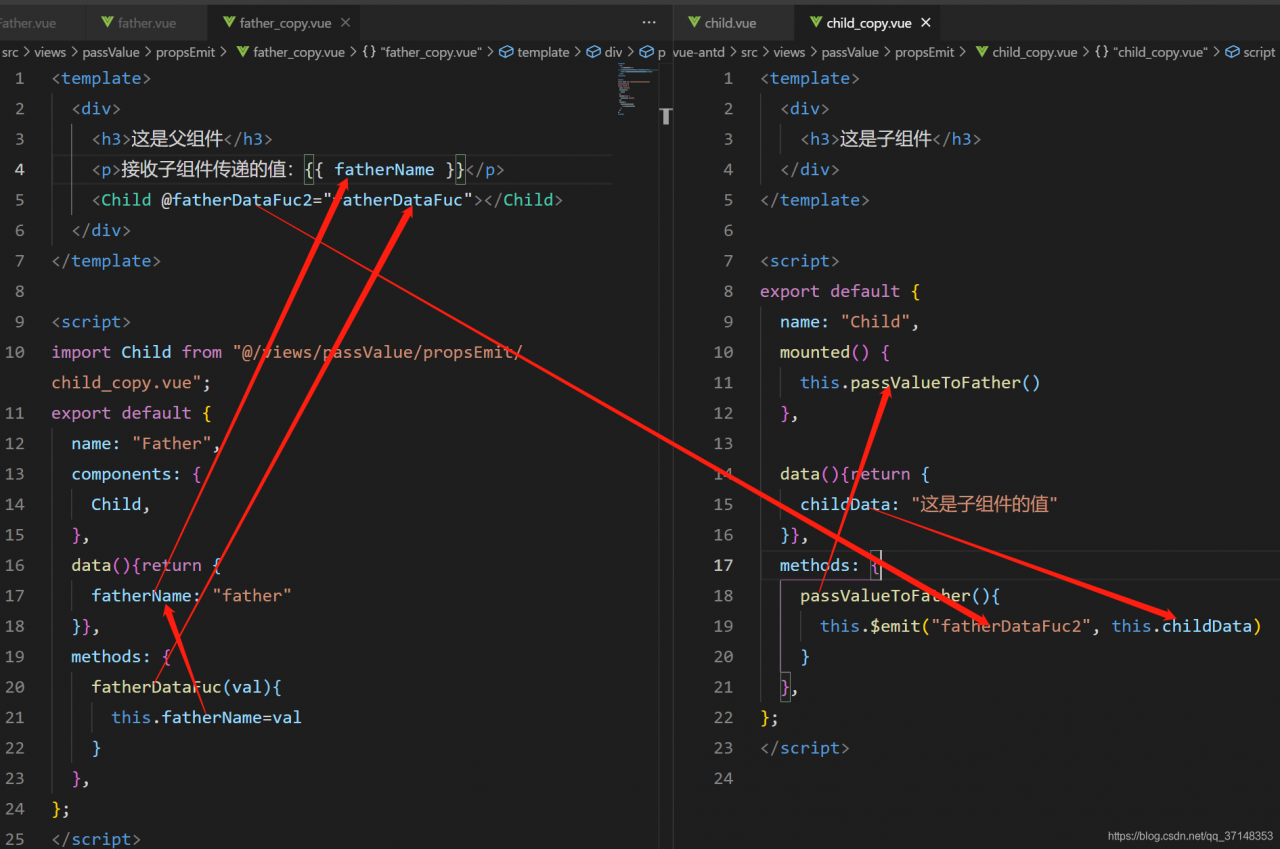Click '这是子组件' heading text in right editor
Image resolution: width=1280 pixels, height=849 pixels.
pyautogui.click(x=886, y=139)
